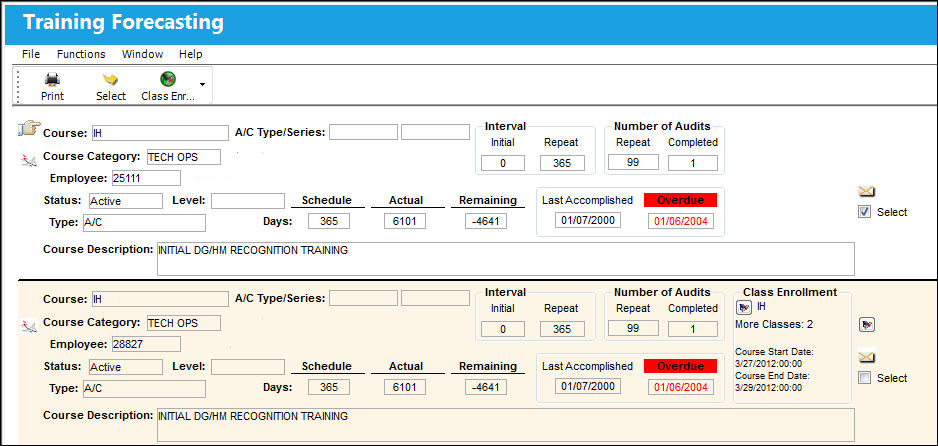Click Remaining days -4641 in first record
Image resolution: width=938 pixels, height=446 pixels.
tap(486, 221)
